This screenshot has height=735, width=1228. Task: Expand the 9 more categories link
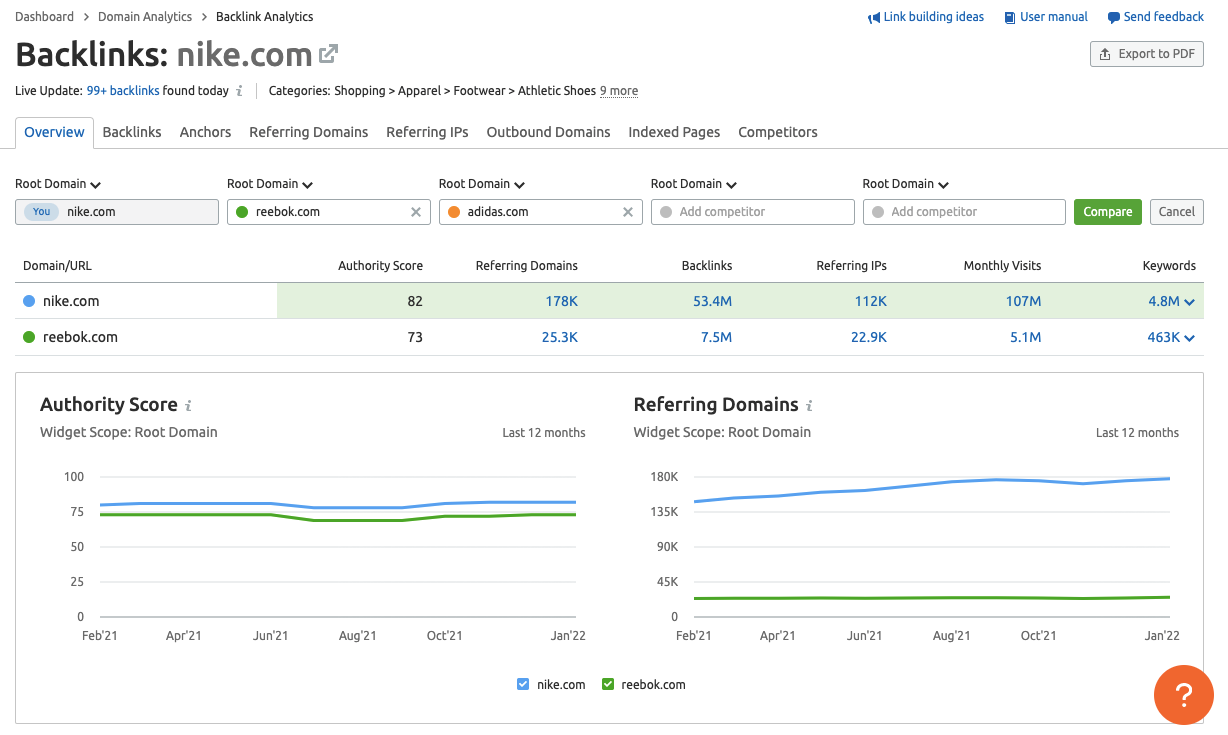619,91
